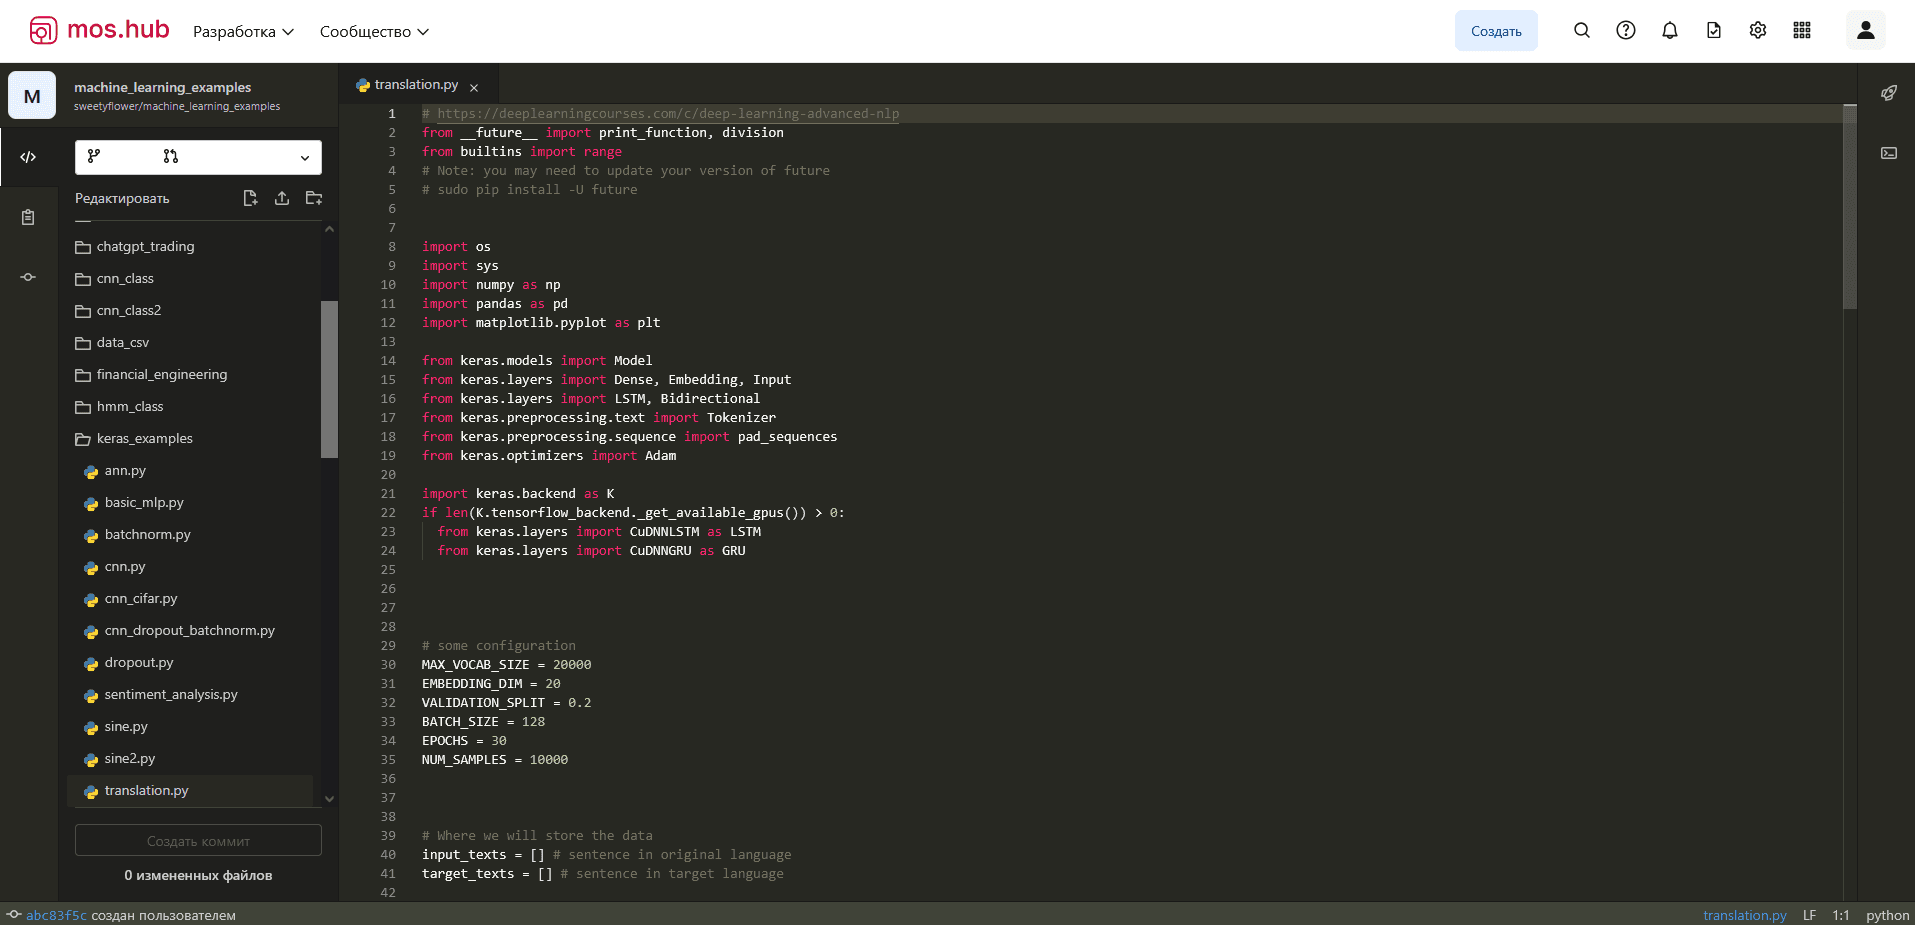The image size is (1915, 925).
Task: Click the Создать button
Action: tap(1496, 31)
